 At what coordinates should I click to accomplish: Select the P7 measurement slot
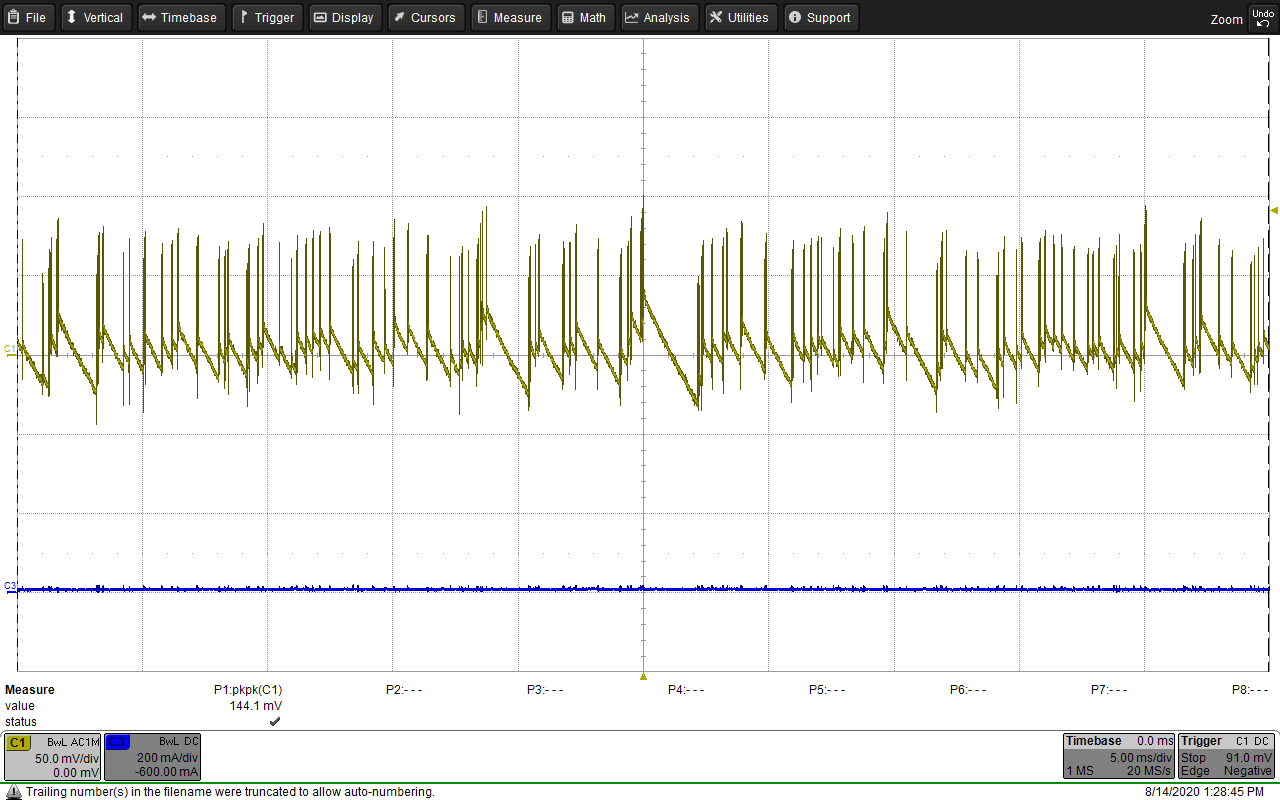(1109, 690)
